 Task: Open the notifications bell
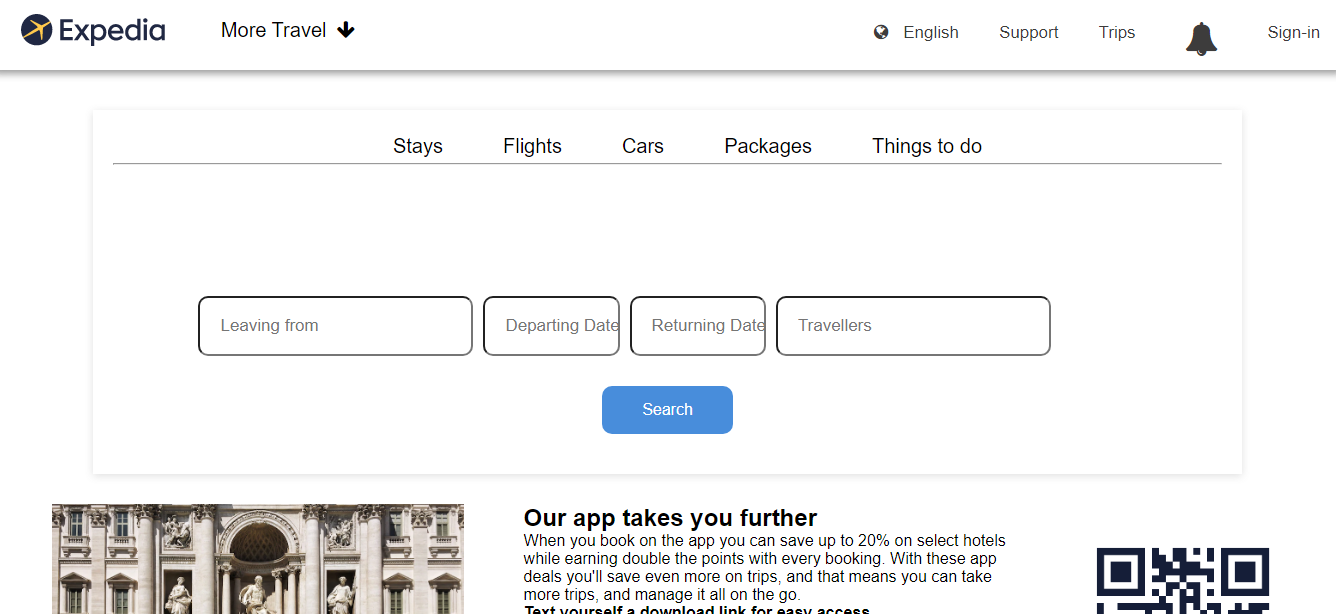(x=1201, y=38)
